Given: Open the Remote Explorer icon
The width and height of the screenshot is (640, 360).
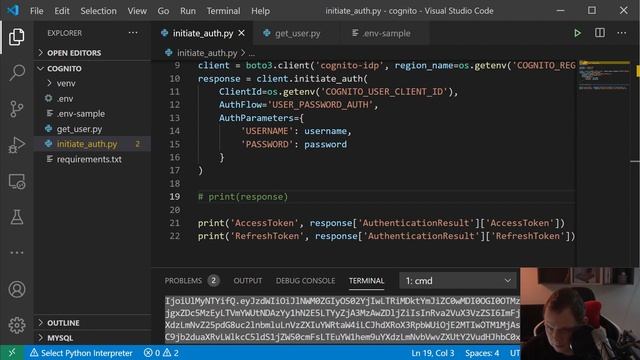Looking at the screenshot, I should [x=16, y=181].
